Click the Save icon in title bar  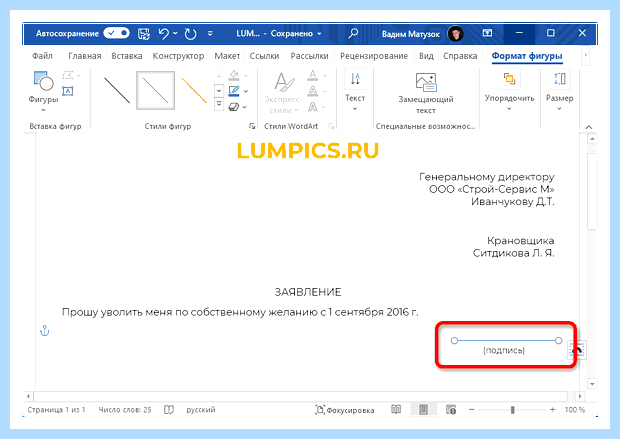[144, 34]
